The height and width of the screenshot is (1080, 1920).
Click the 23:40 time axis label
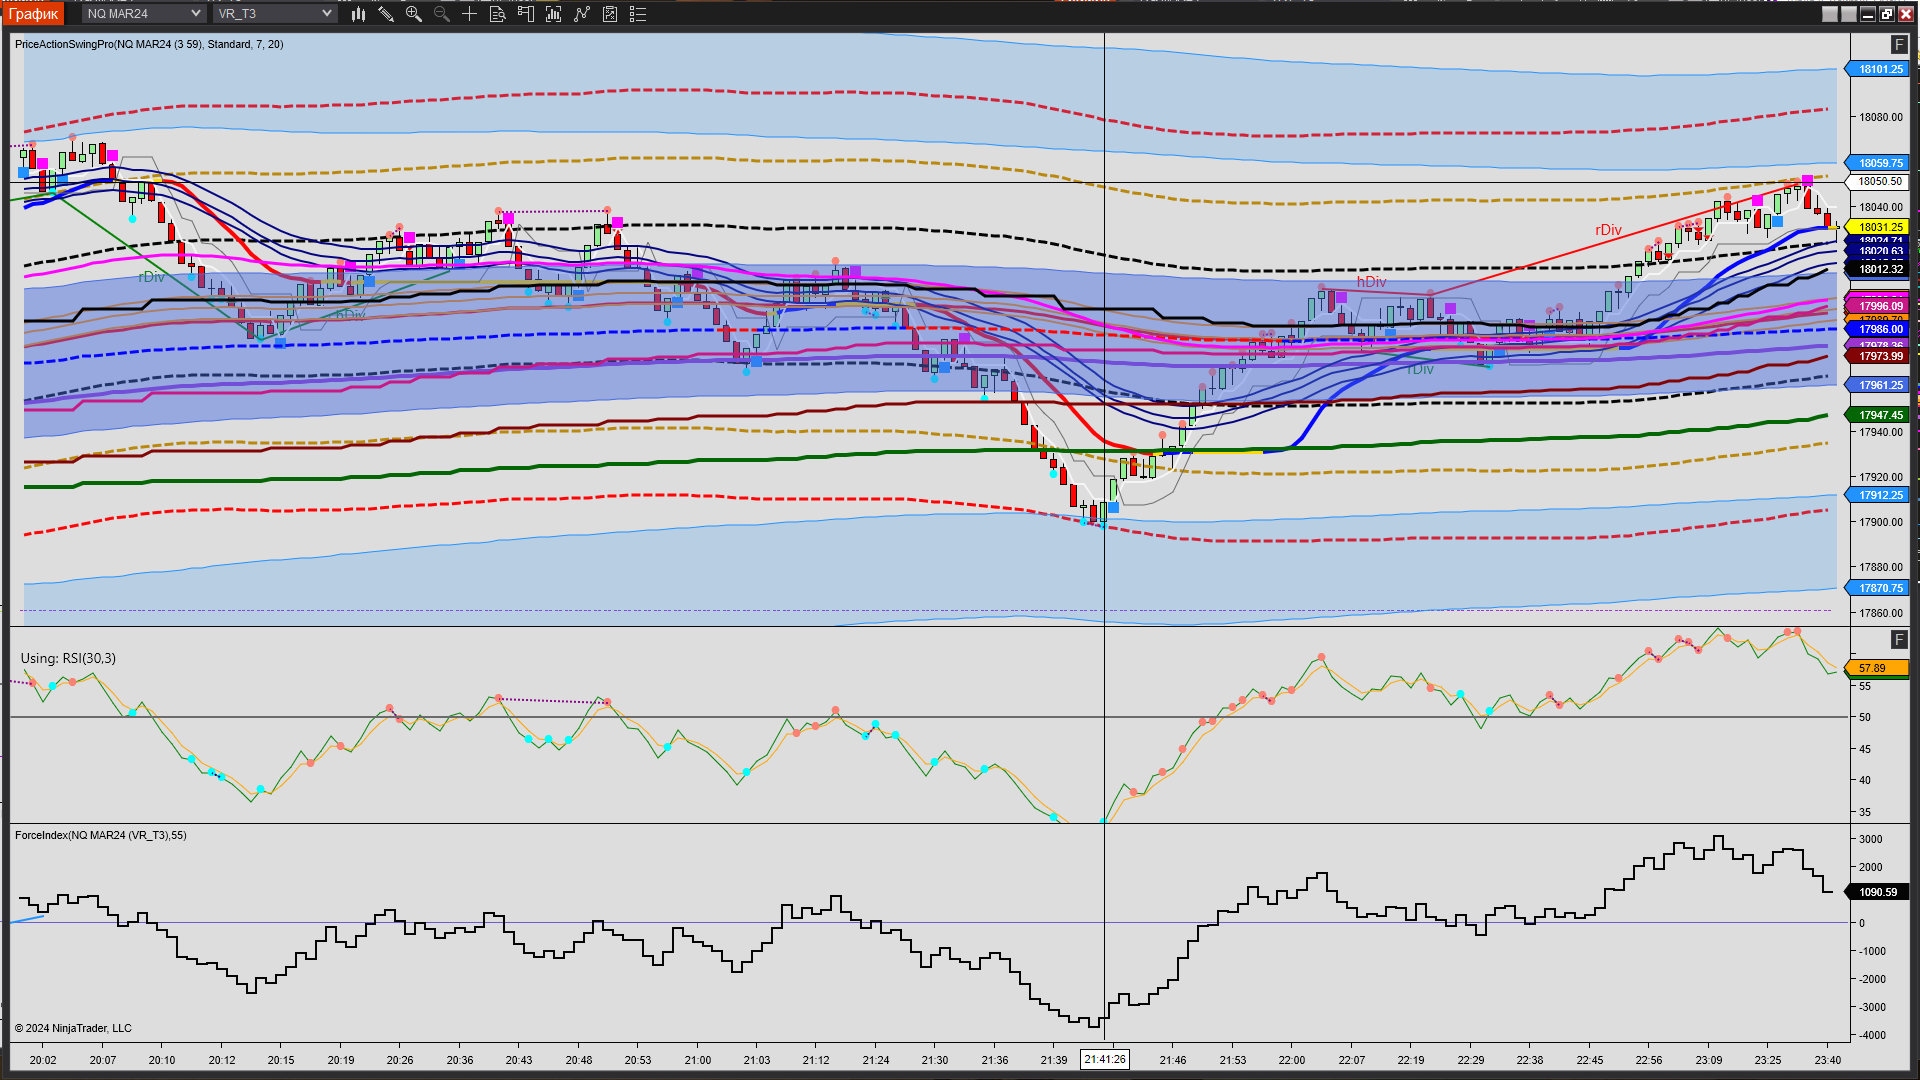1828,1060
